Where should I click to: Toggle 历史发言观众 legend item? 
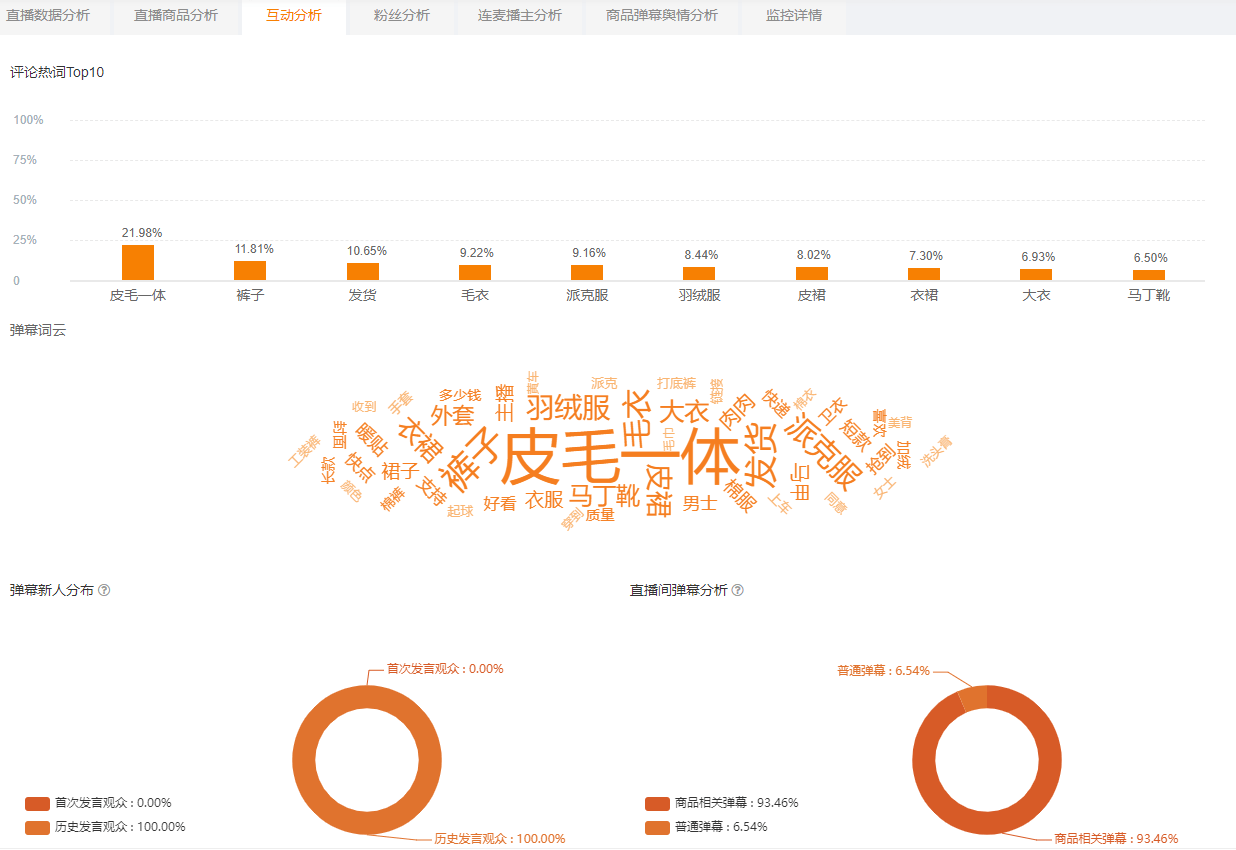pyautogui.click(x=105, y=827)
